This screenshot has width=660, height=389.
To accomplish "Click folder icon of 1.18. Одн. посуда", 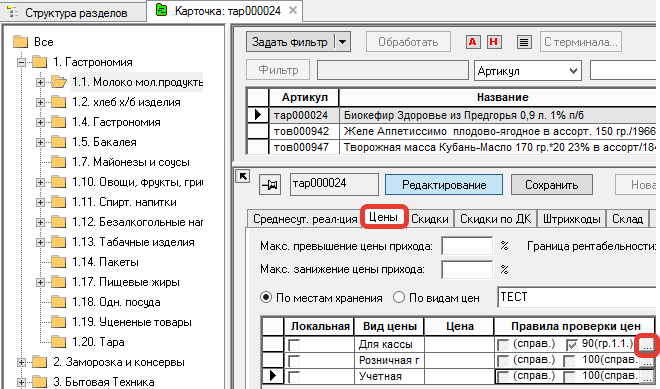I will tap(59, 302).
